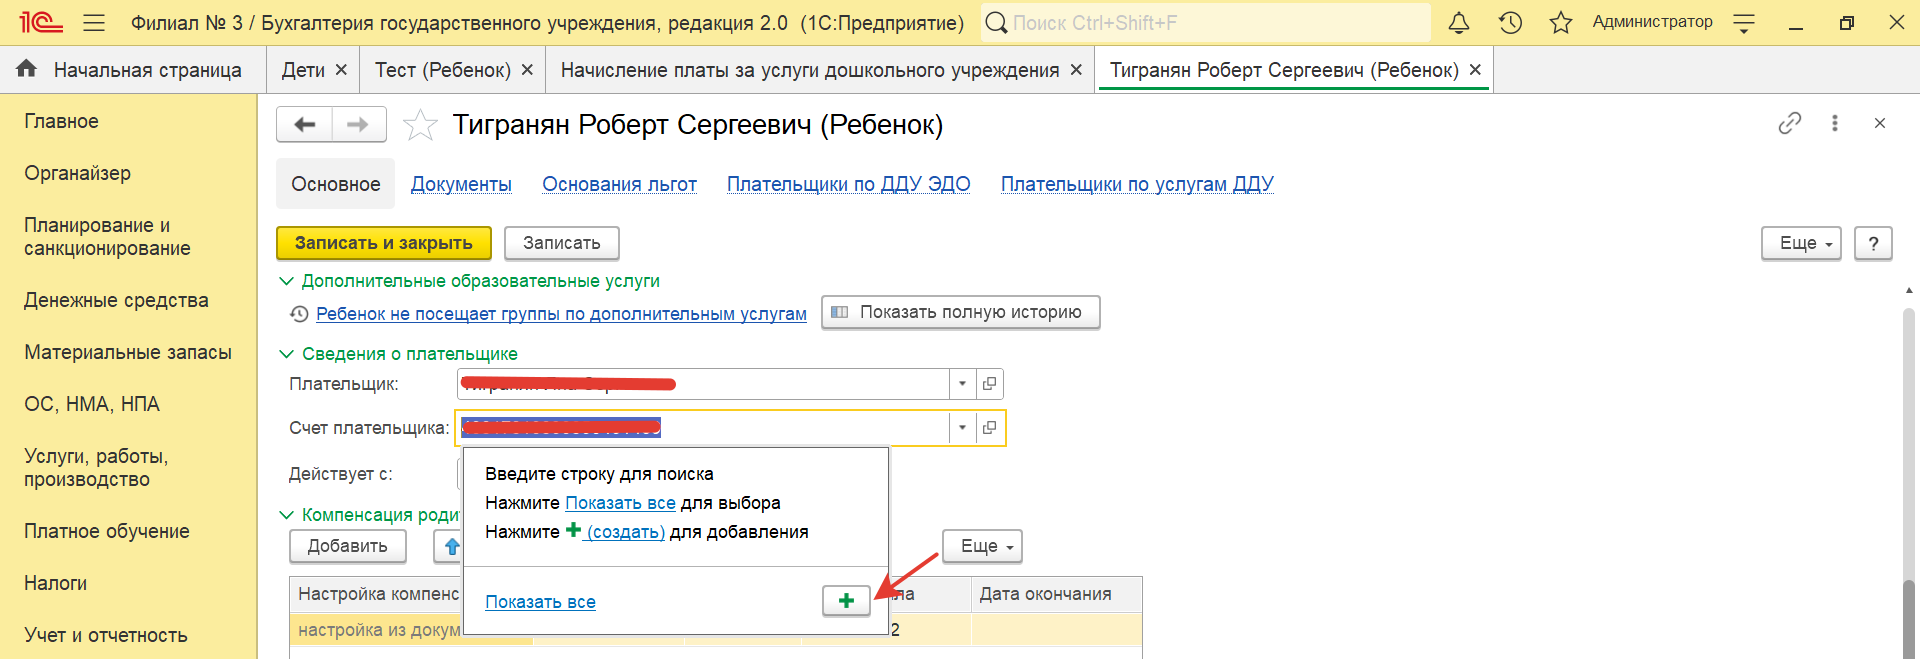The width and height of the screenshot is (1920, 659).
Task: Open the vertical three-dot form menu
Action: [1834, 123]
